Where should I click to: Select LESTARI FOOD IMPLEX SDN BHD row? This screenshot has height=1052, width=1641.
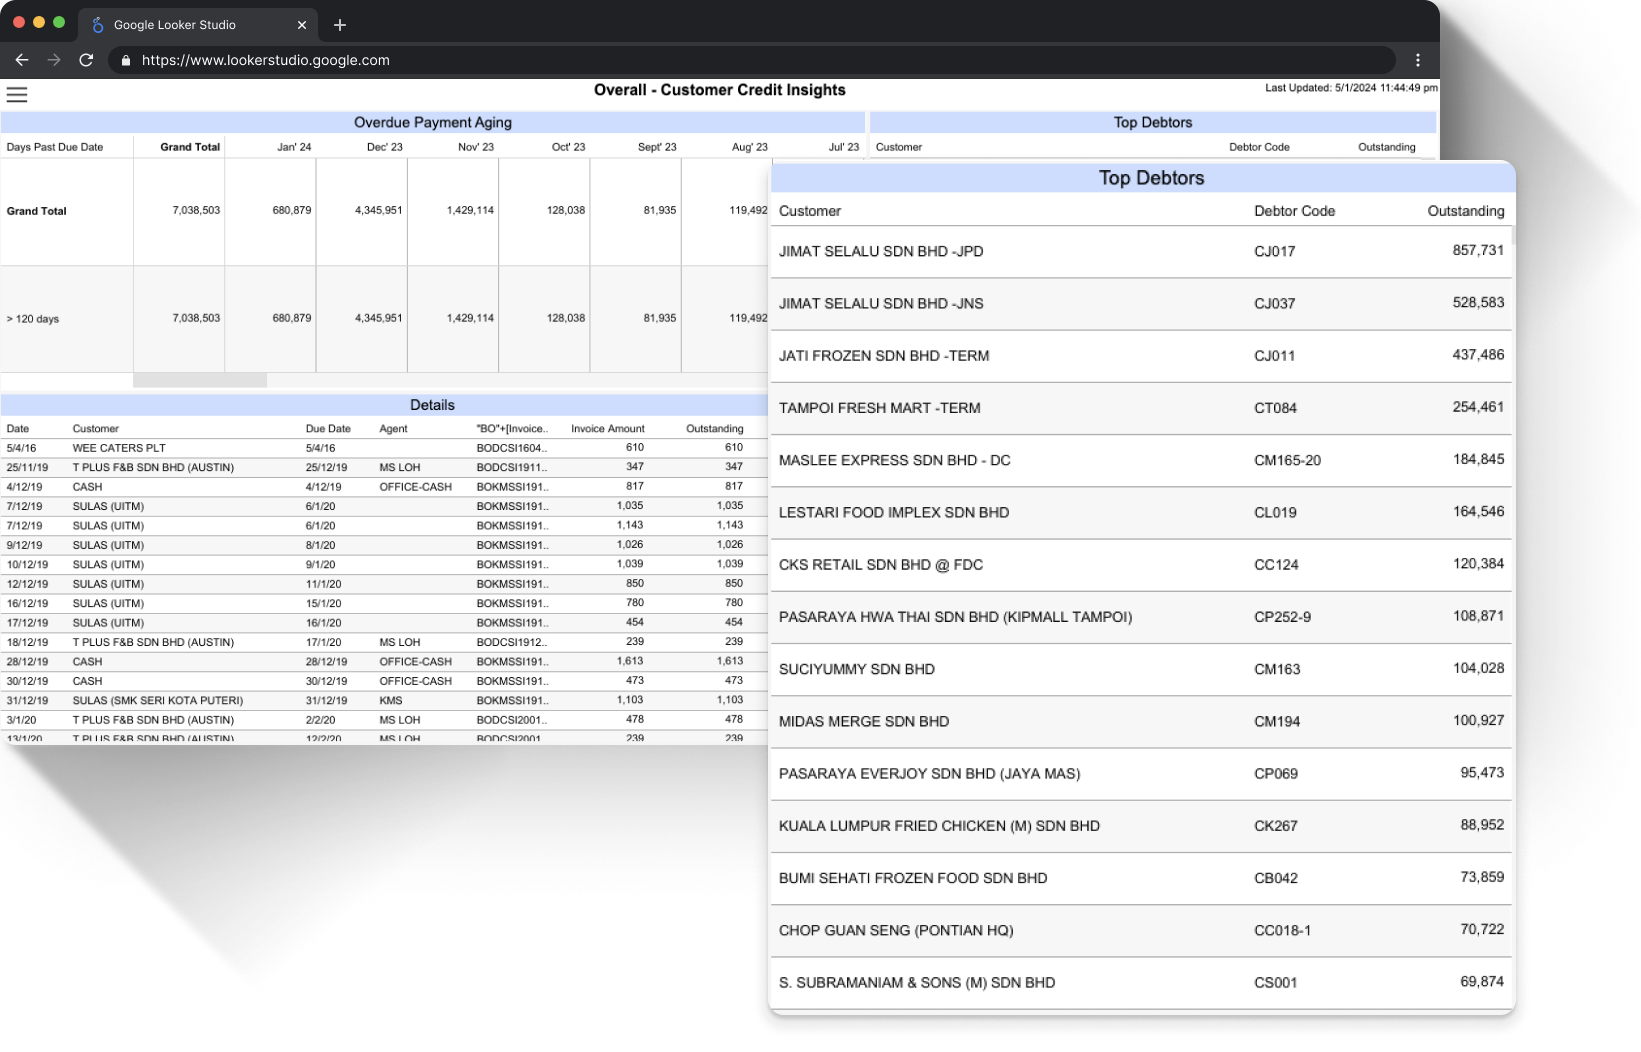click(x=1140, y=513)
